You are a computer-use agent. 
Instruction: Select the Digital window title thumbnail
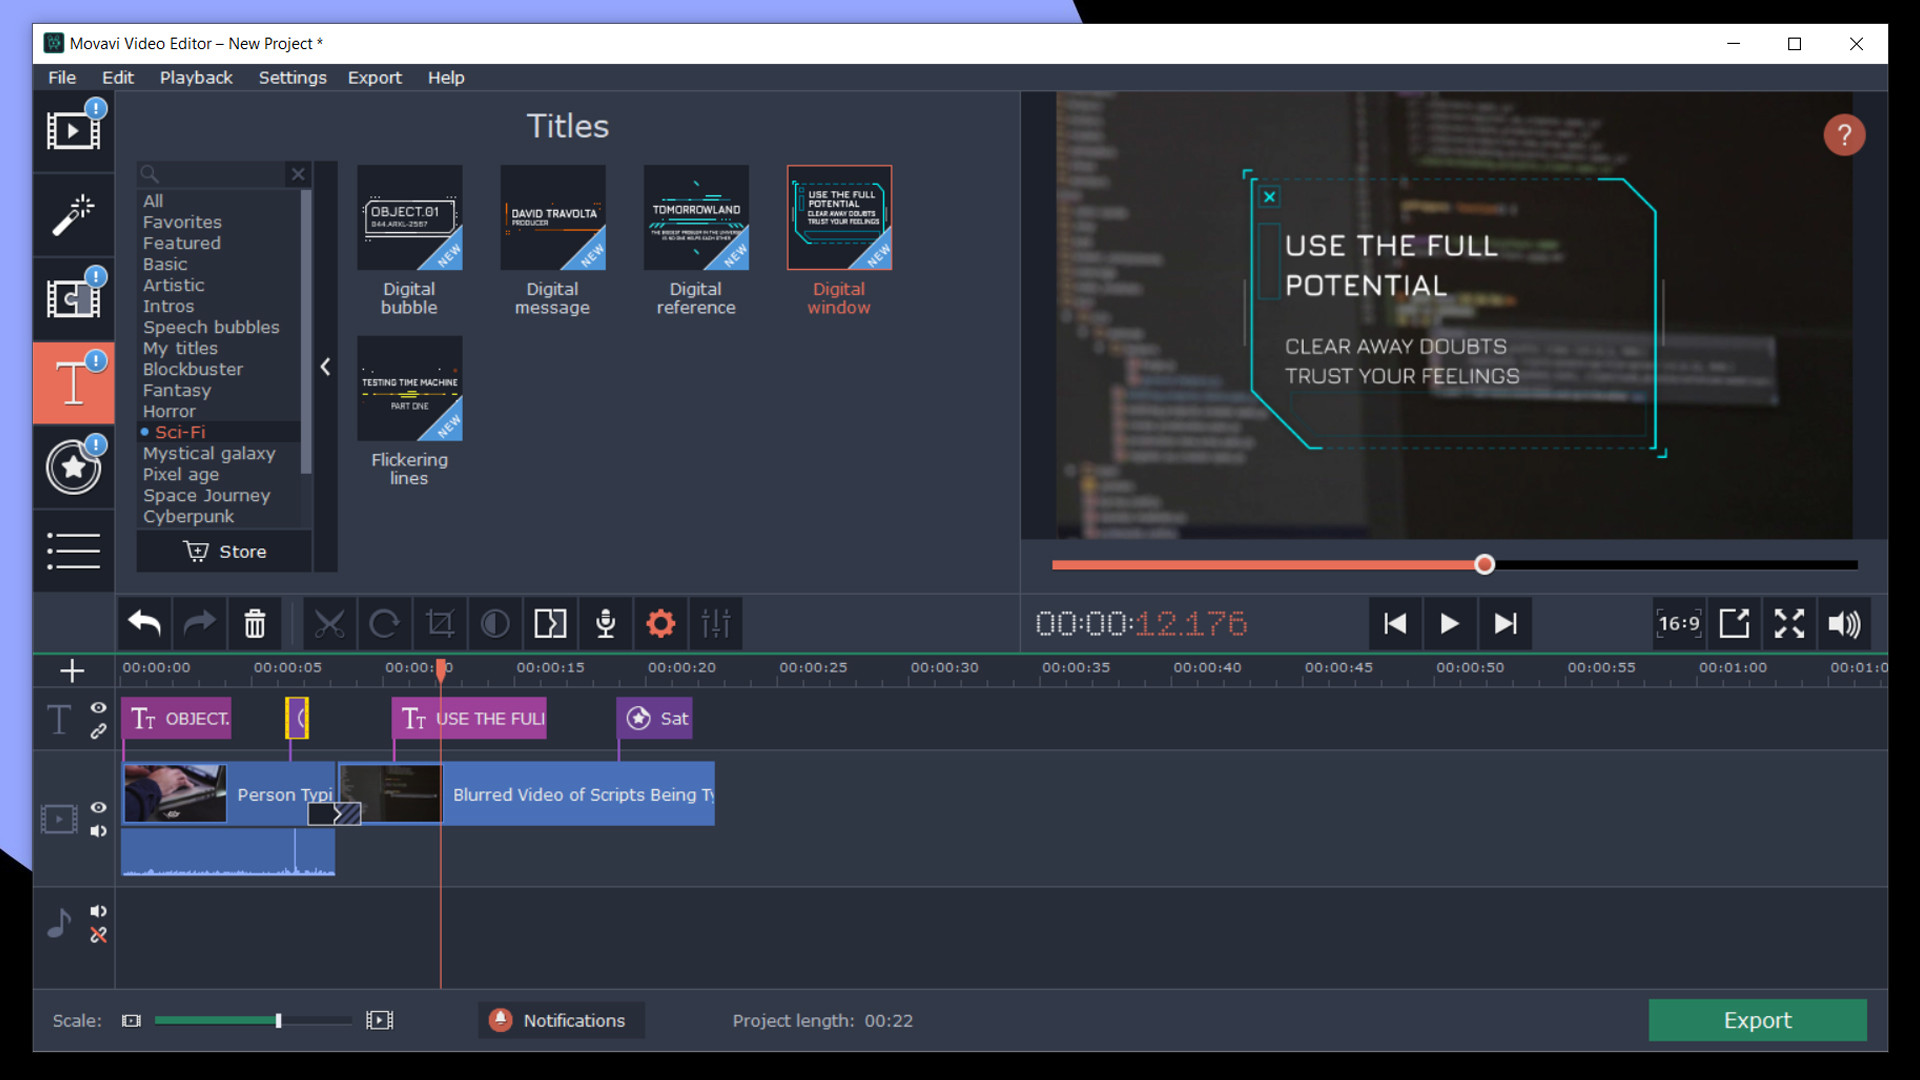point(839,217)
